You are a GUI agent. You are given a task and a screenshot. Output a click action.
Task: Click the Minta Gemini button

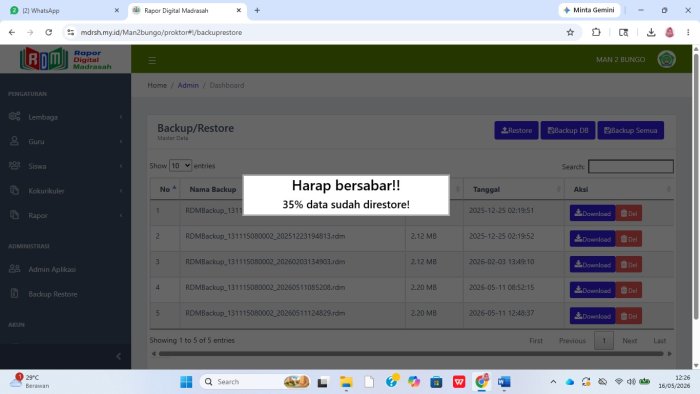[x=589, y=10]
